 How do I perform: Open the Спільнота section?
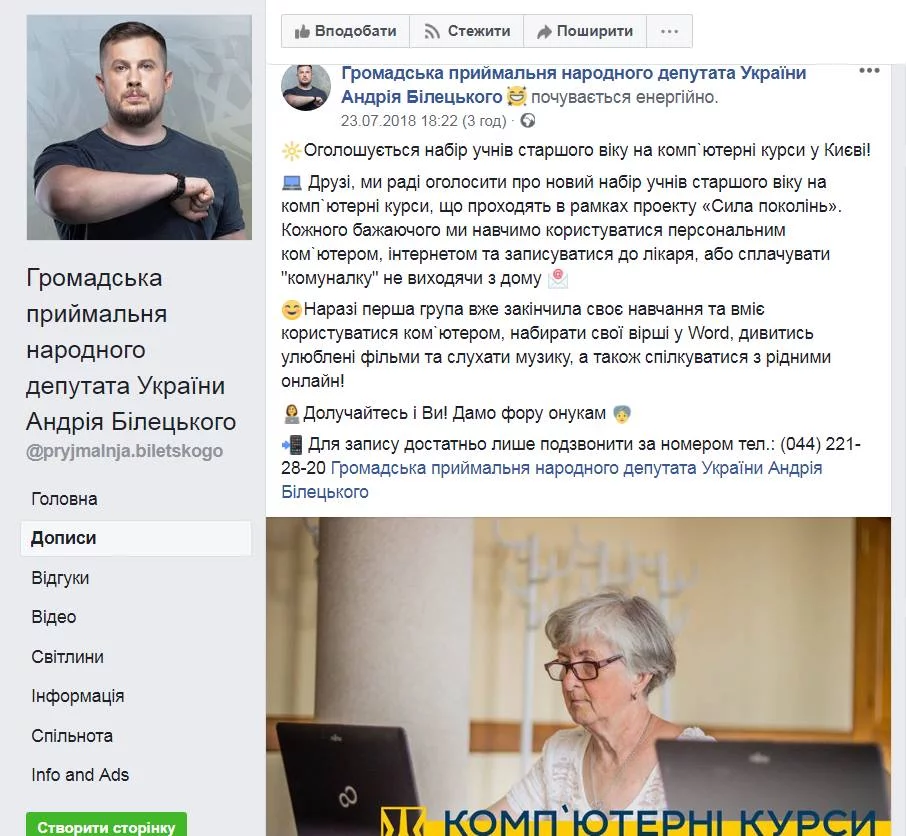tap(72, 735)
